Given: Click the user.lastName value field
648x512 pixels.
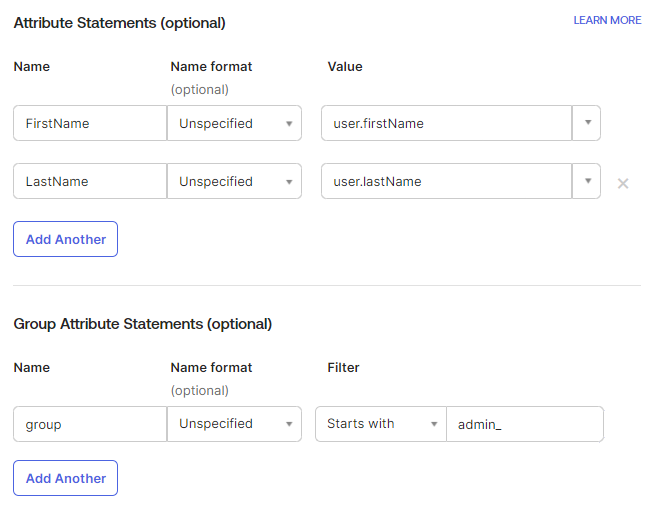Looking at the screenshot, I should coord(446,182).
